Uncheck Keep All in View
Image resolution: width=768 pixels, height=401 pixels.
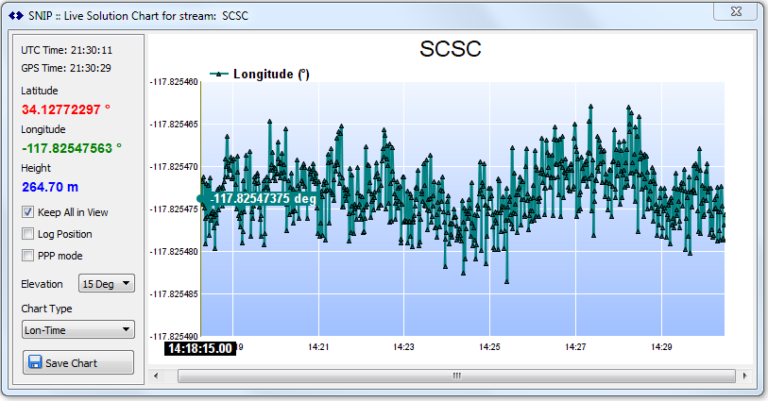pyautogui.click(x=28, y=212)
